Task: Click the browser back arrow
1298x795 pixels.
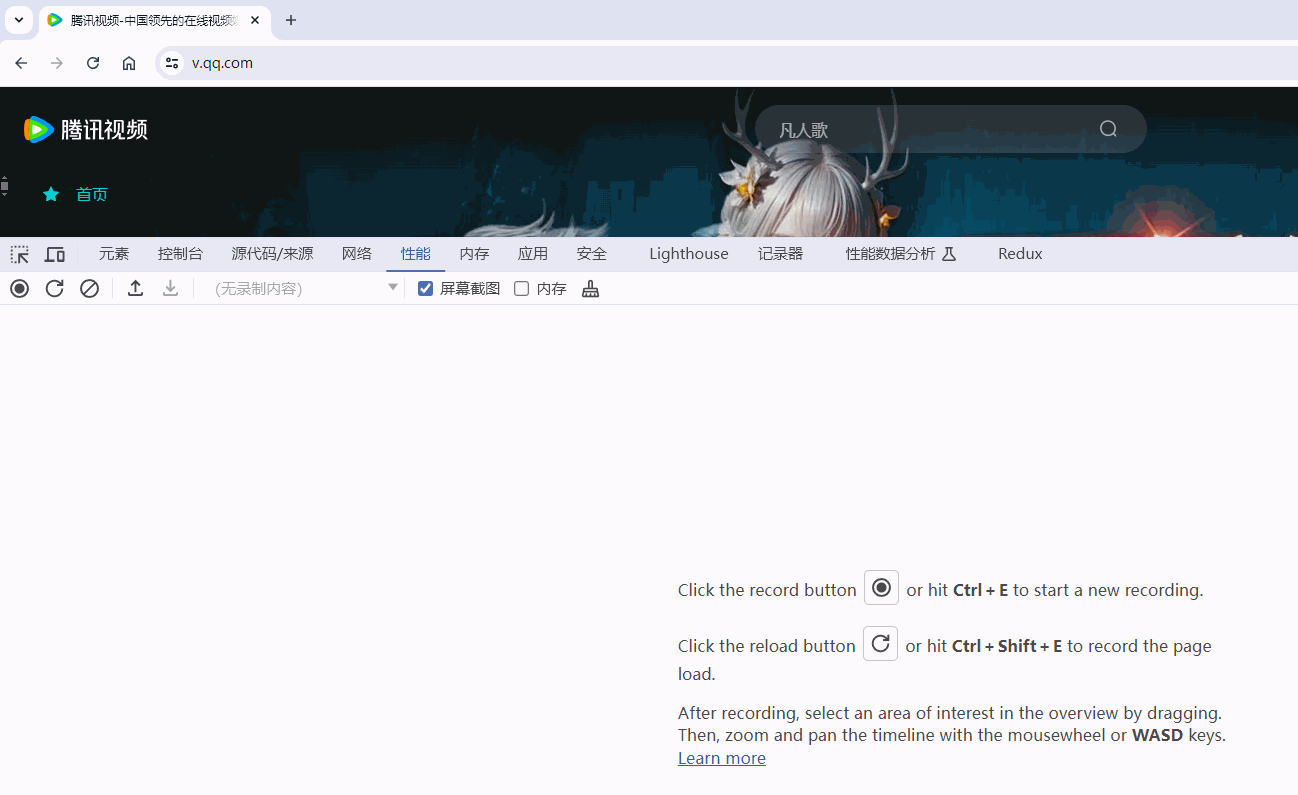Action: [21, 63]
